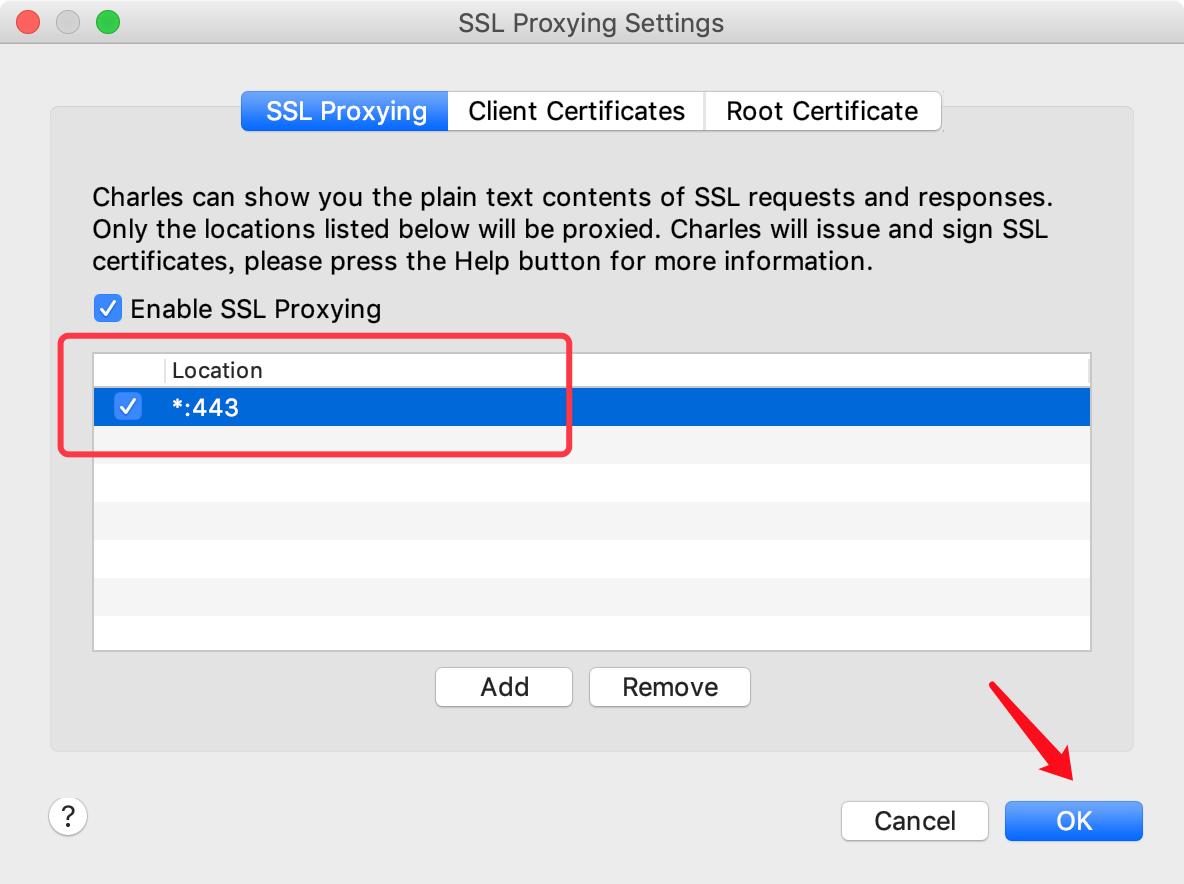Remove the selected location with Remove

pyautogui.click(x=670, y=687)
